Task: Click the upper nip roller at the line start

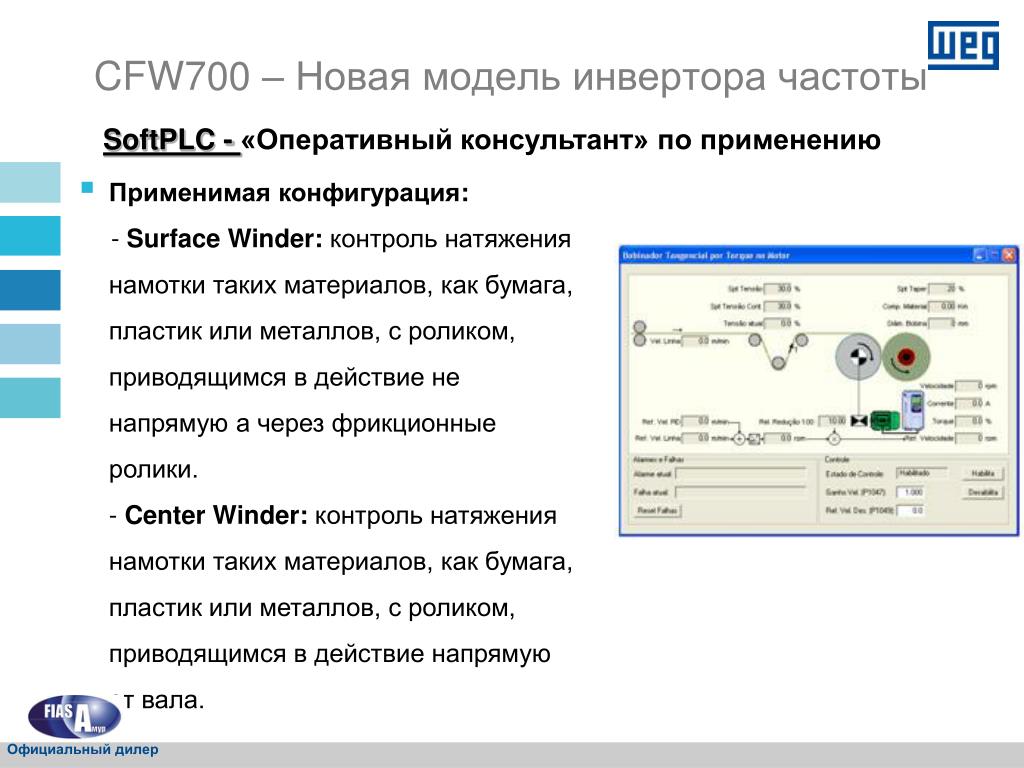Action: [x=639, y=326]
